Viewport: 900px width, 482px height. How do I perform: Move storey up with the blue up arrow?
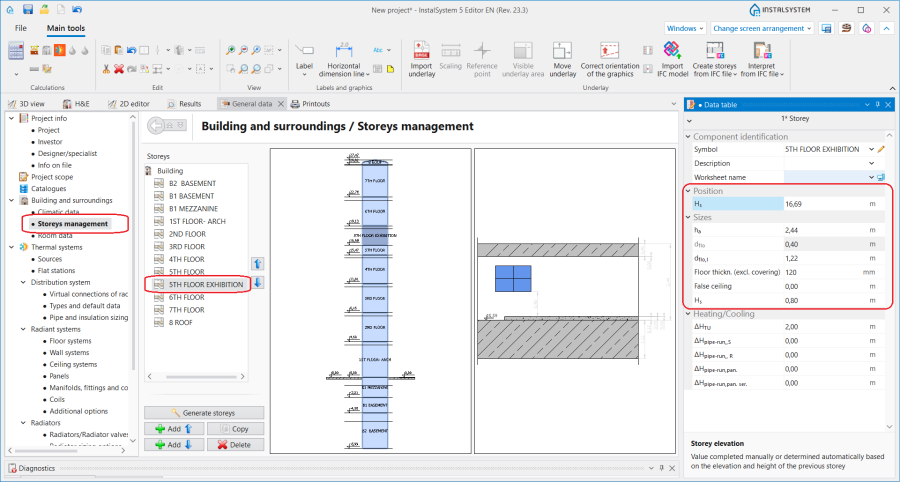(x=258, y=264)
